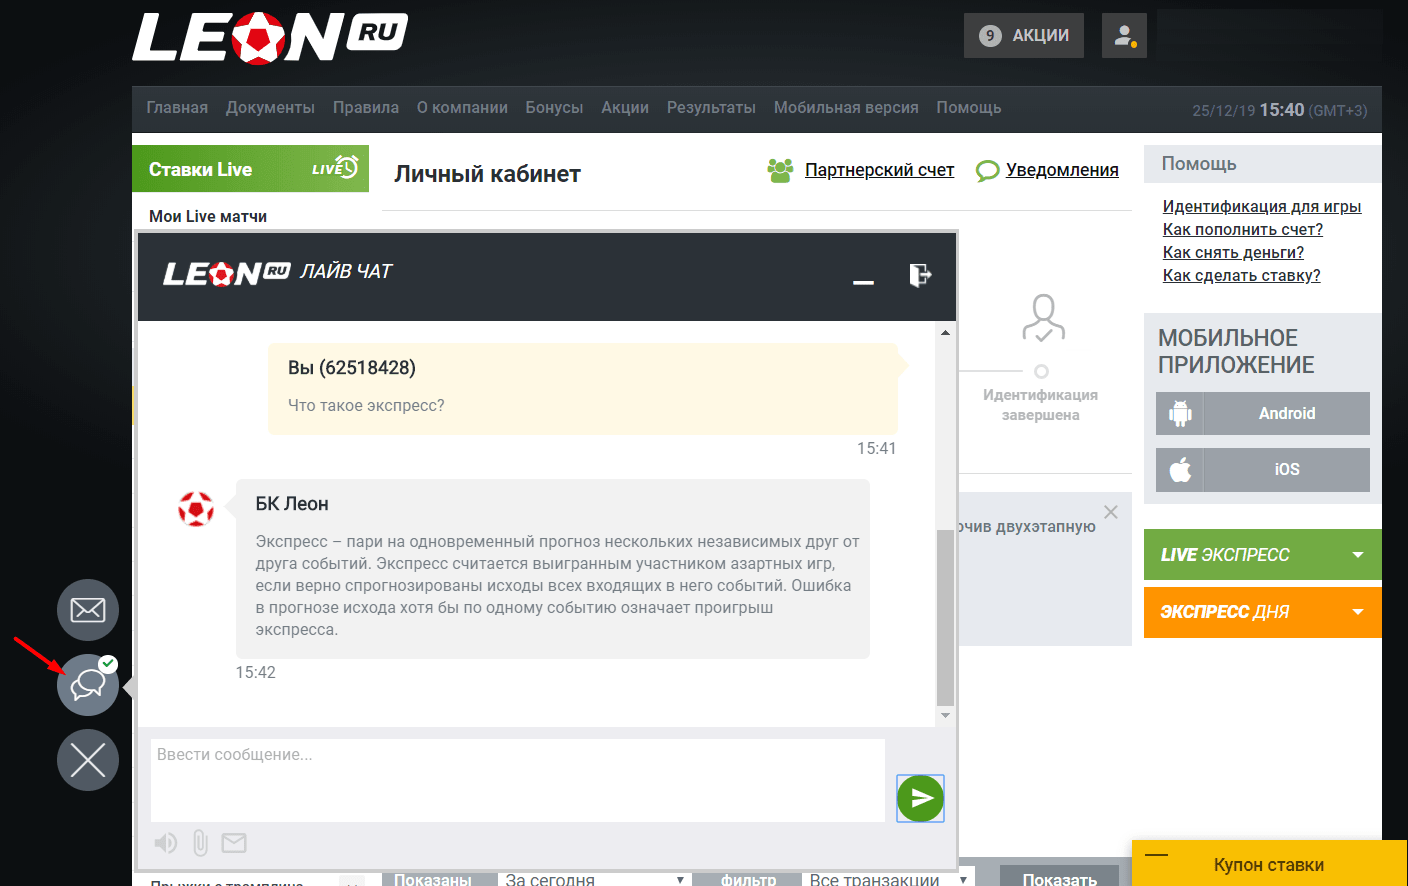Open Правила menu item

click(x=366, y=108)
